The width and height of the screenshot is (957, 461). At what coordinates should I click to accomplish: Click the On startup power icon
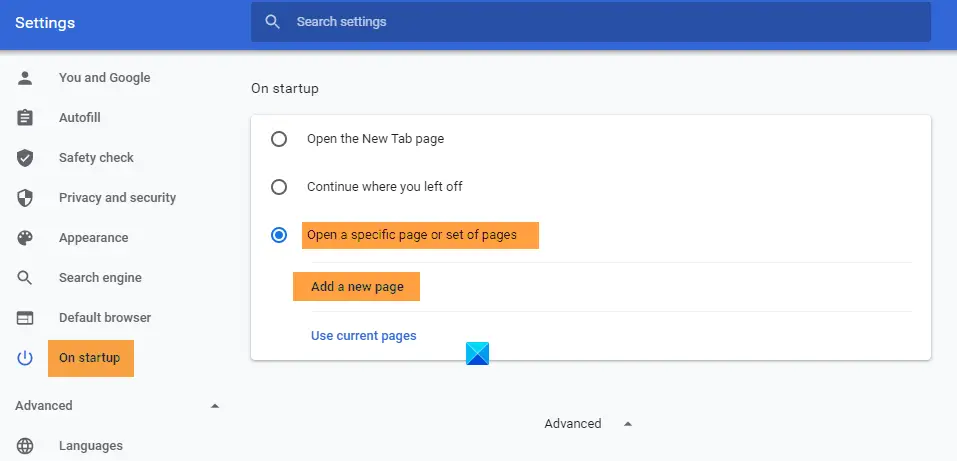(x=25, y=358)
